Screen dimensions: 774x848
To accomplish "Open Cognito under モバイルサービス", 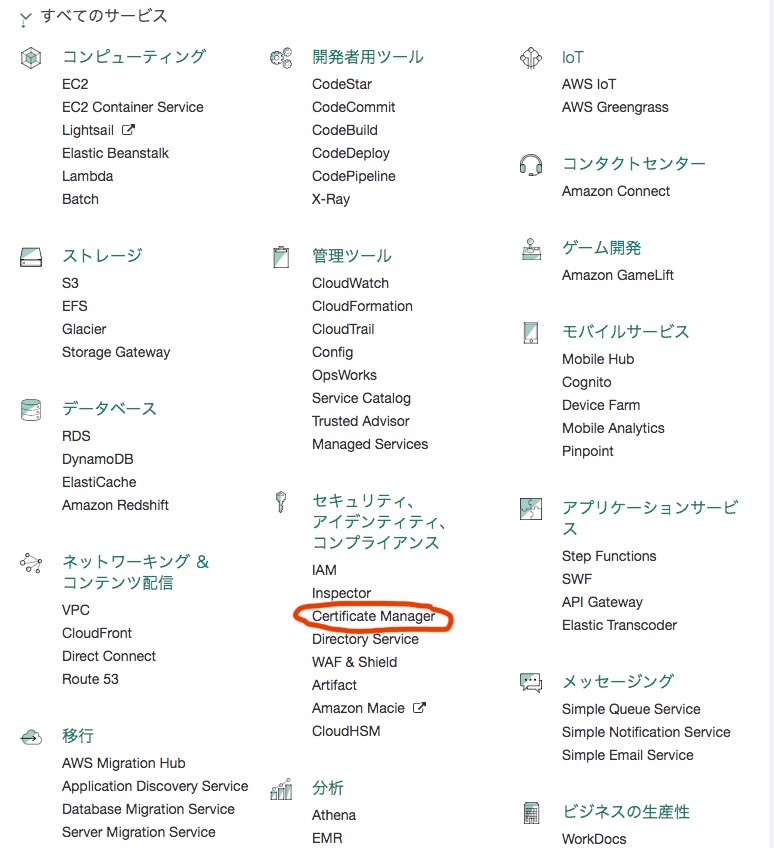I will point(586,382).
